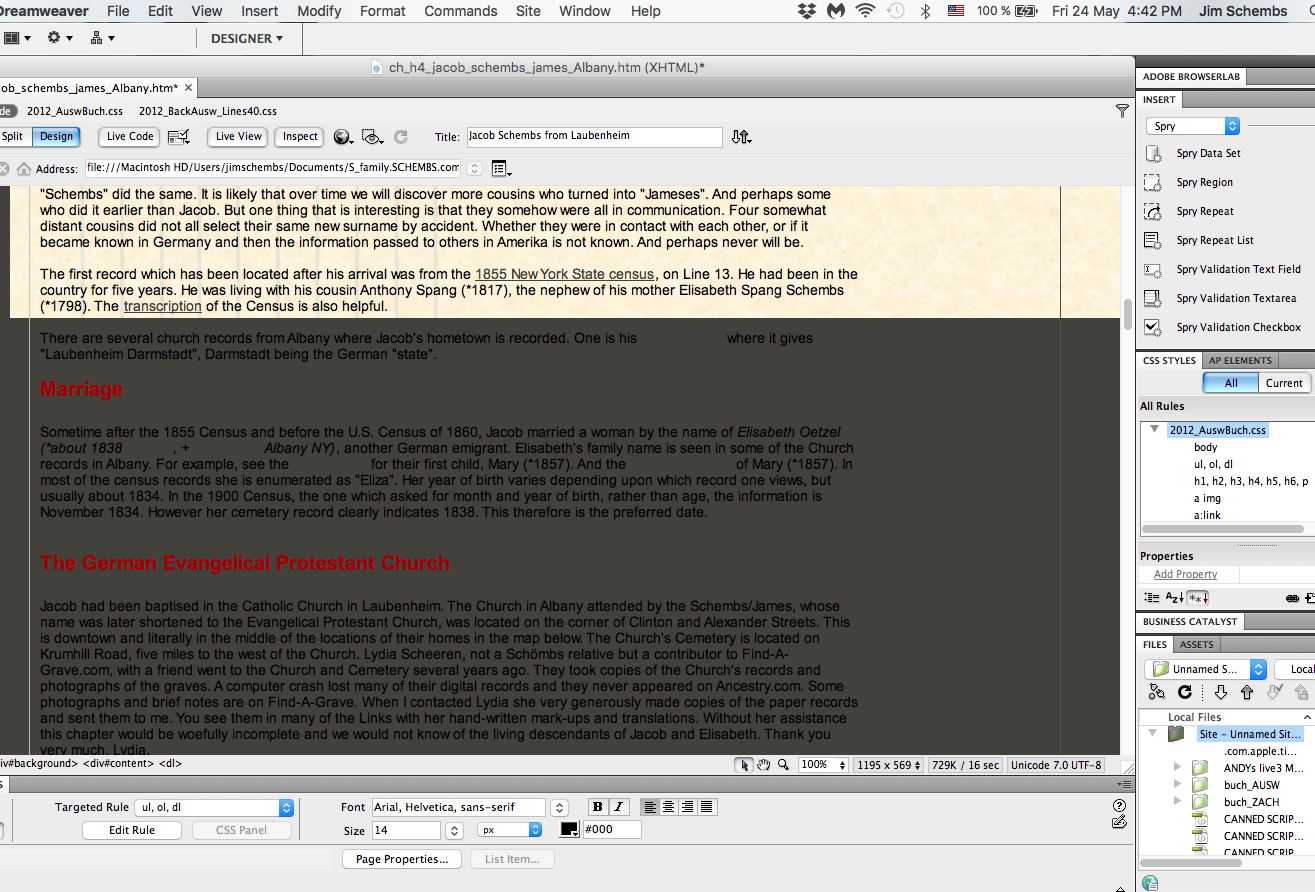
Task: Show only set properties in CSS panel
Action: pos(1198,598)
